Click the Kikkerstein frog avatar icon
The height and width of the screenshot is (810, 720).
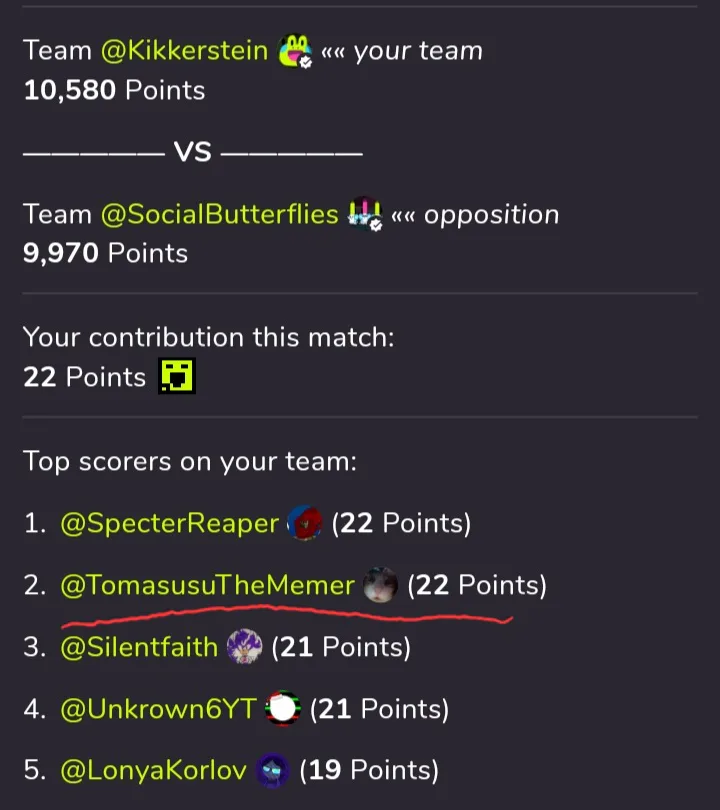point(296,51)
